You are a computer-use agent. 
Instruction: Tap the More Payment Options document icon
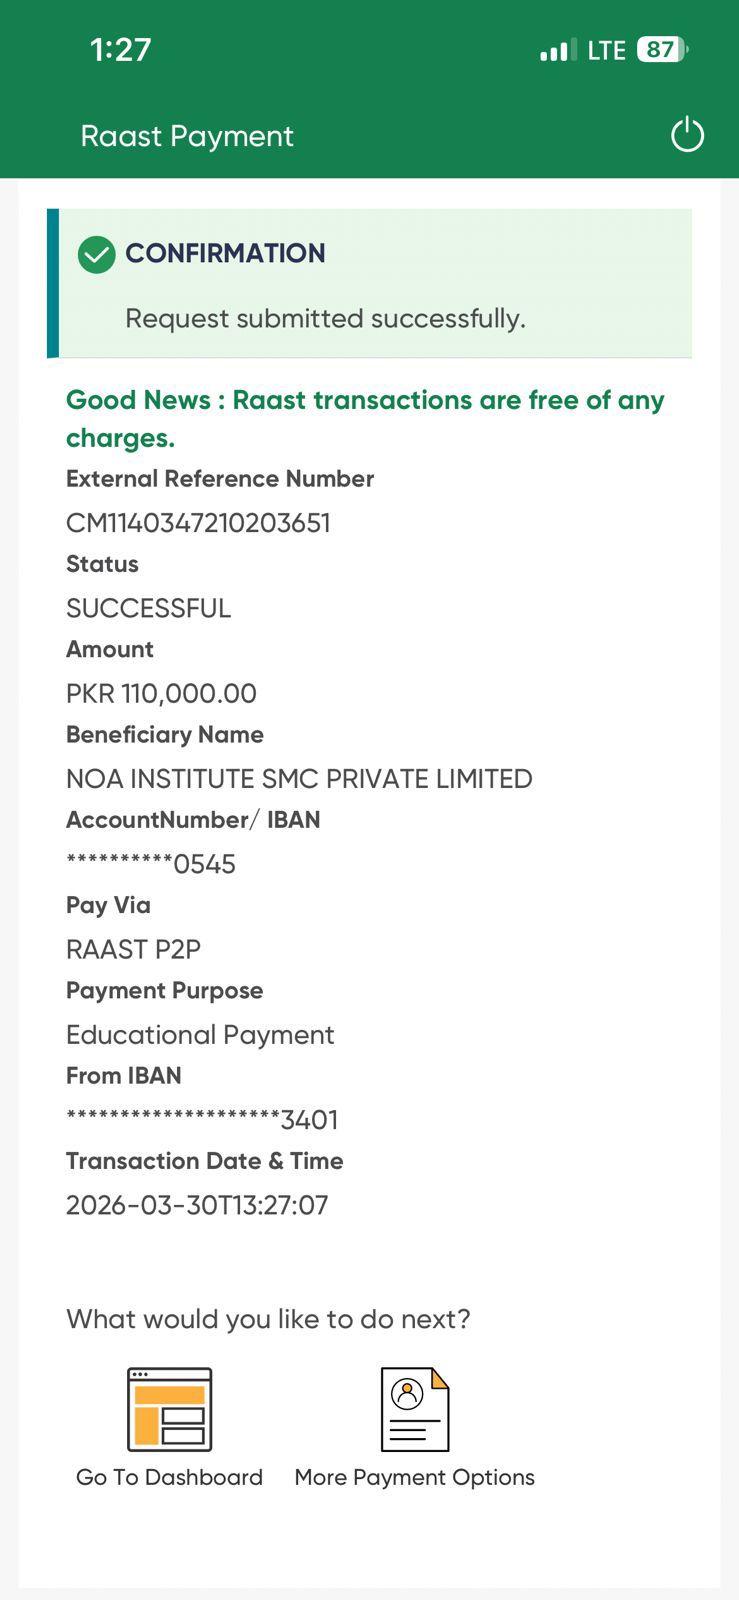click(x=415, y=1409)
